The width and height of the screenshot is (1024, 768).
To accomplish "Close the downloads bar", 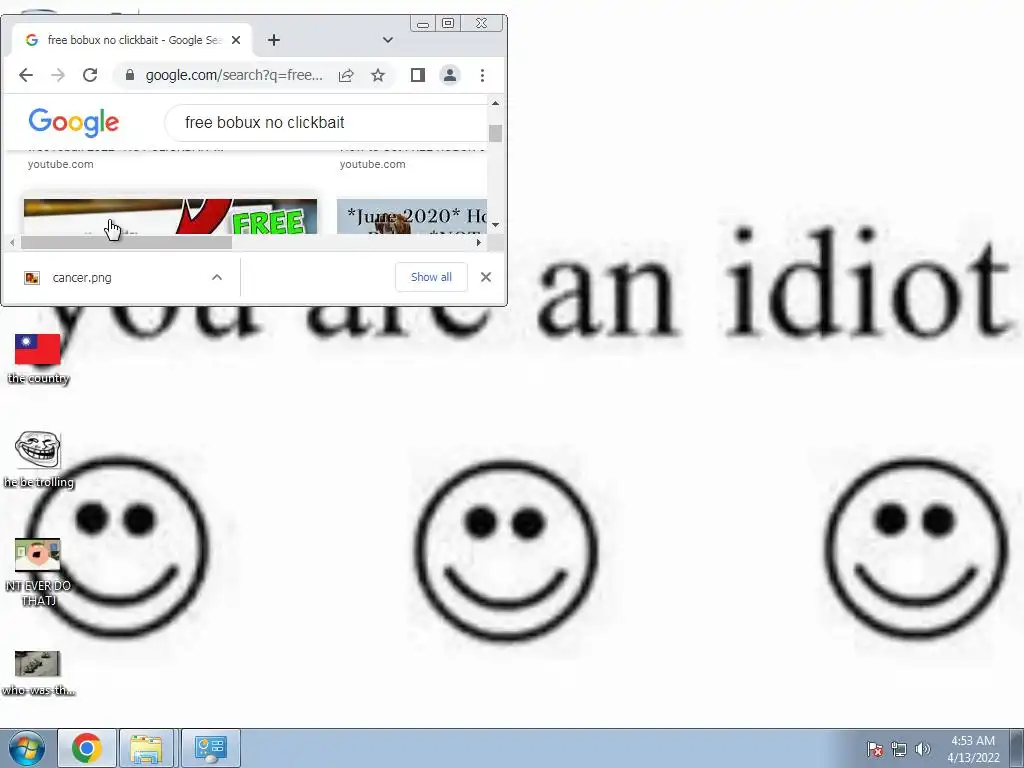I will (x=486, y=277).
